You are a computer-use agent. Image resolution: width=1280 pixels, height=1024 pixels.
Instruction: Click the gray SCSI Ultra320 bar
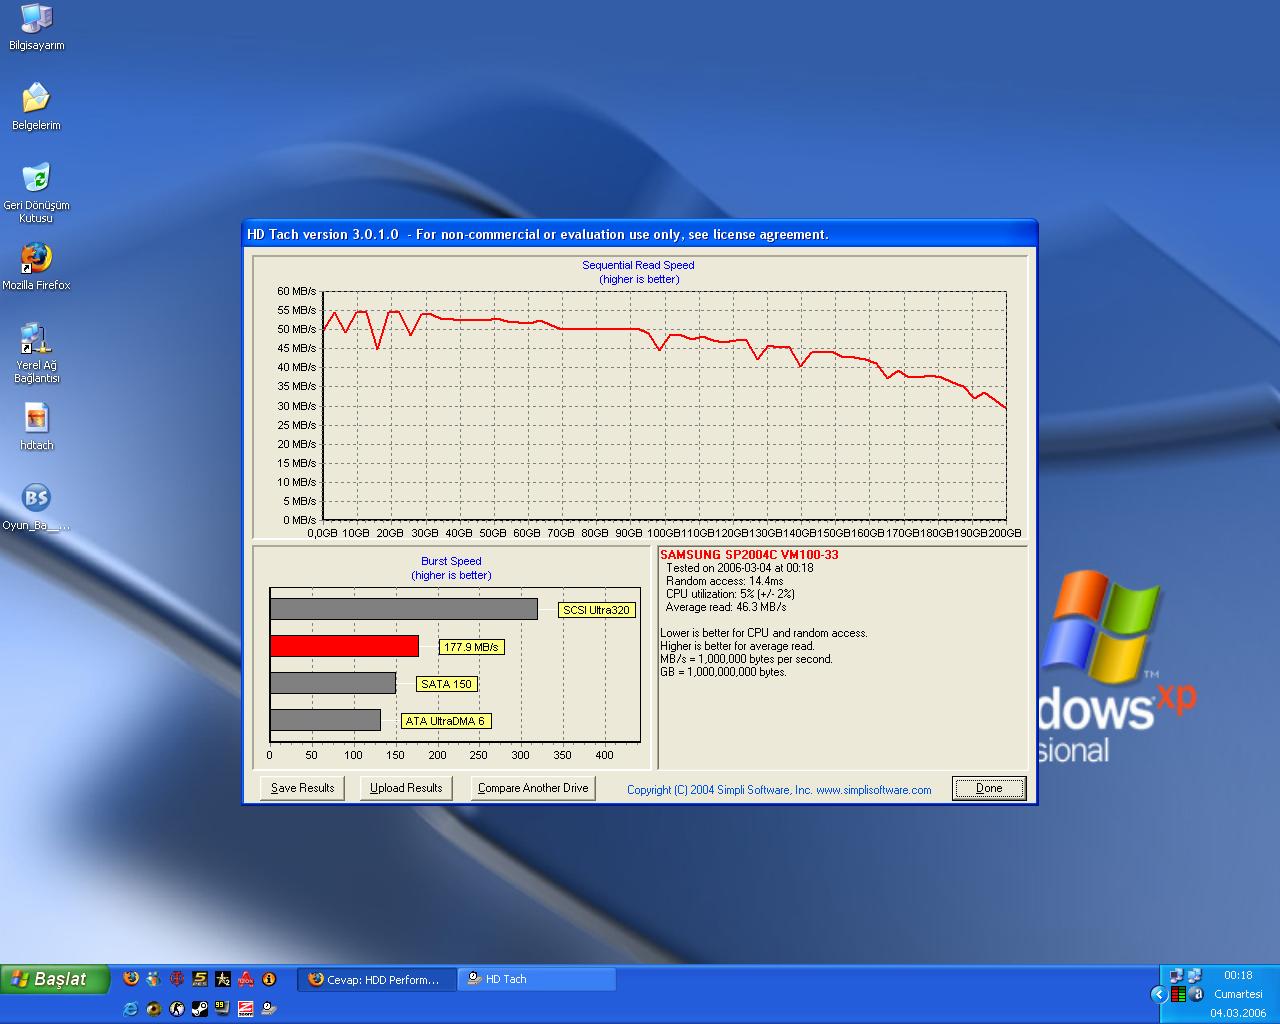[x=404, y=609]
